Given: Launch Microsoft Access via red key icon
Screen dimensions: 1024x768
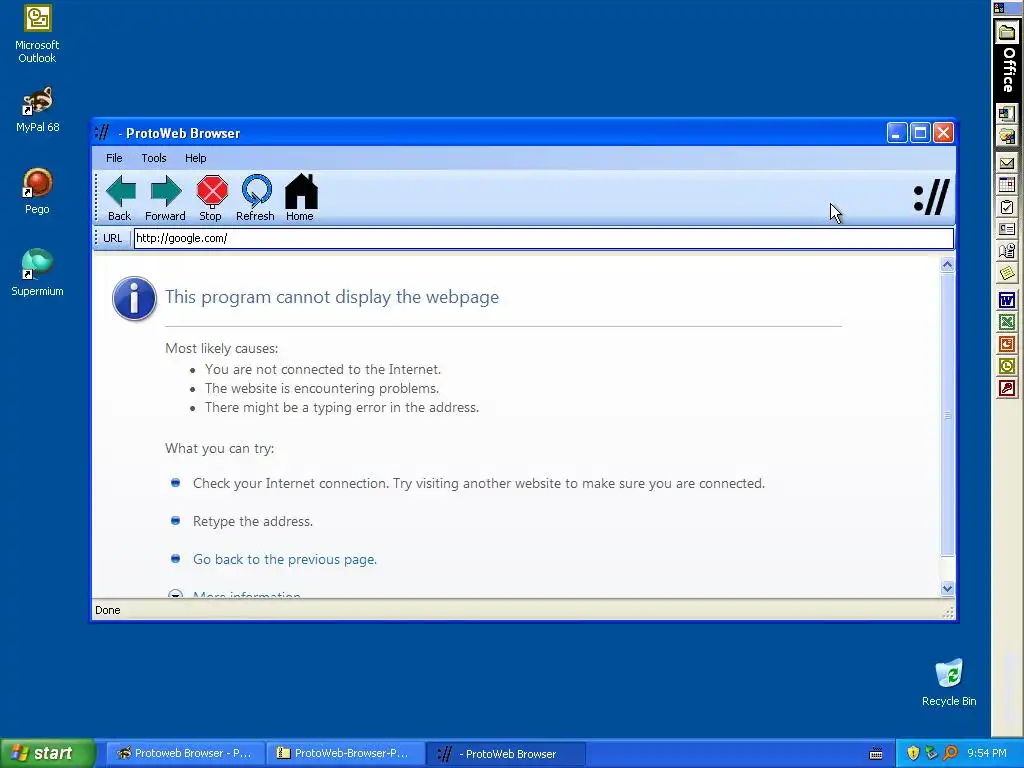Looking at the screenshot, I should pyautogui.click(x=1006, y=389).
